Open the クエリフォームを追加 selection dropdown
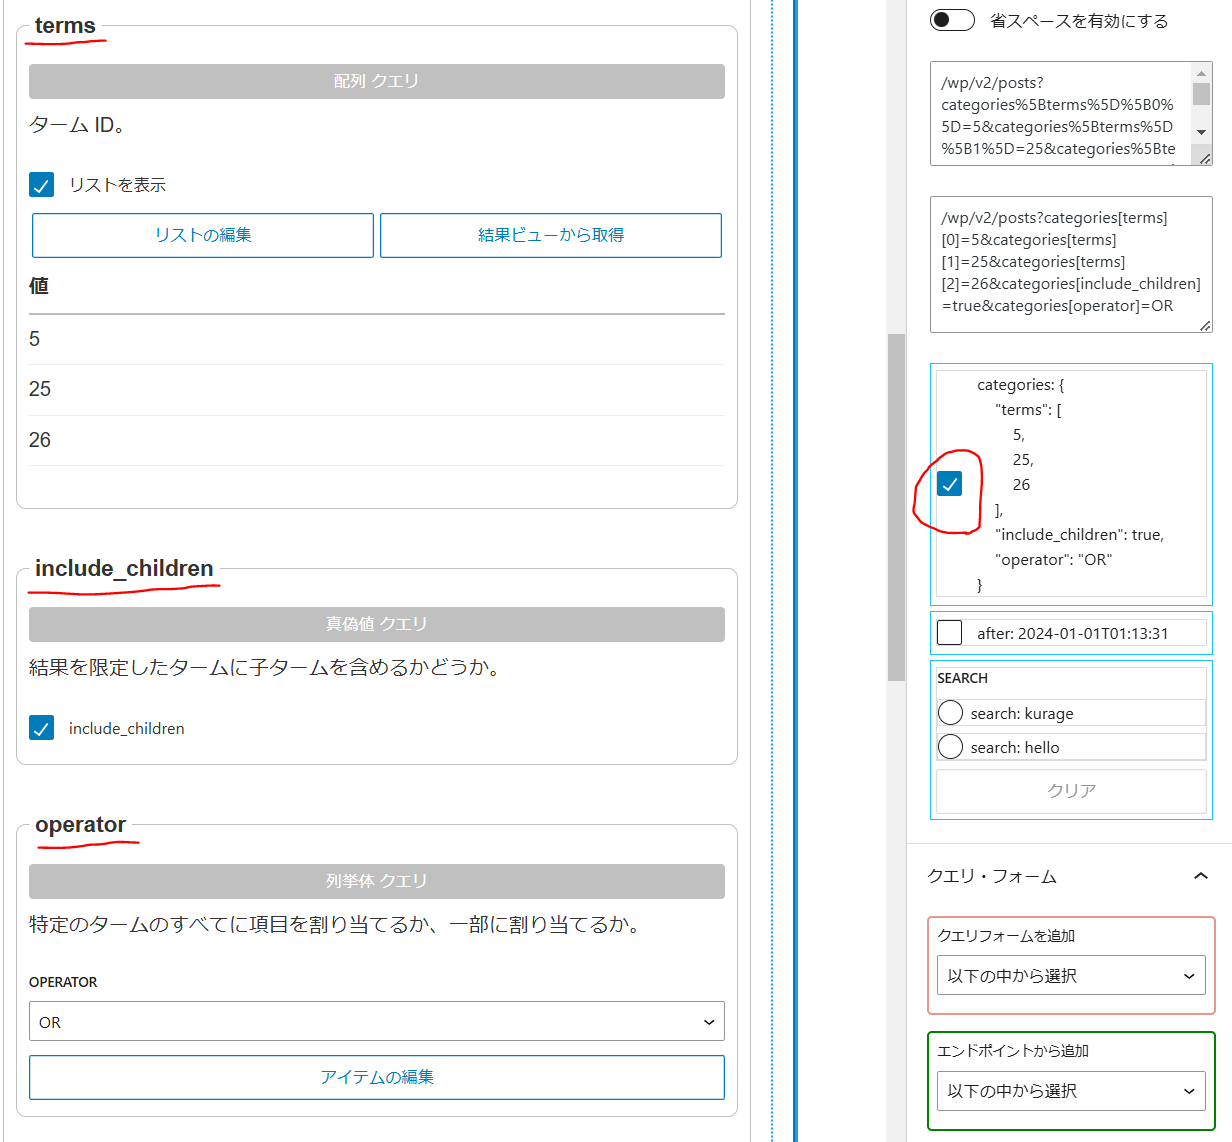Viewport: 1232px width, 1142px height. 1070,976
